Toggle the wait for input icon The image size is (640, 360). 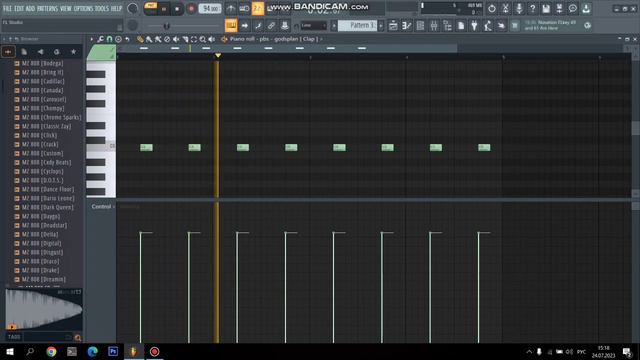(x=244, y=9)
